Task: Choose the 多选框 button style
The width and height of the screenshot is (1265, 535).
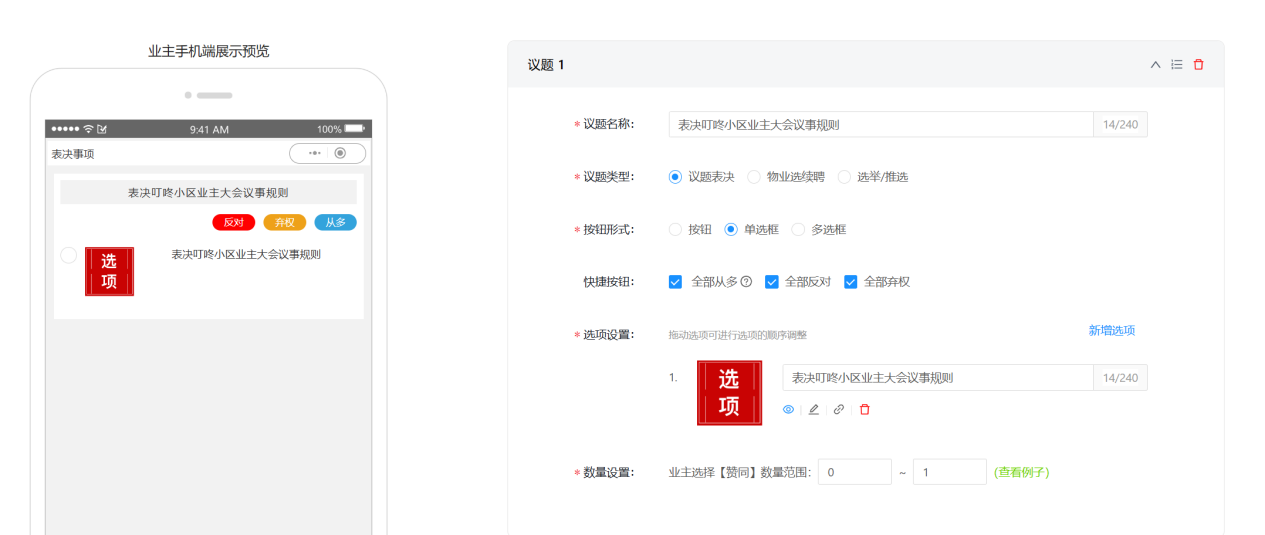Action: pyautogui.click(x=798, y=230)
